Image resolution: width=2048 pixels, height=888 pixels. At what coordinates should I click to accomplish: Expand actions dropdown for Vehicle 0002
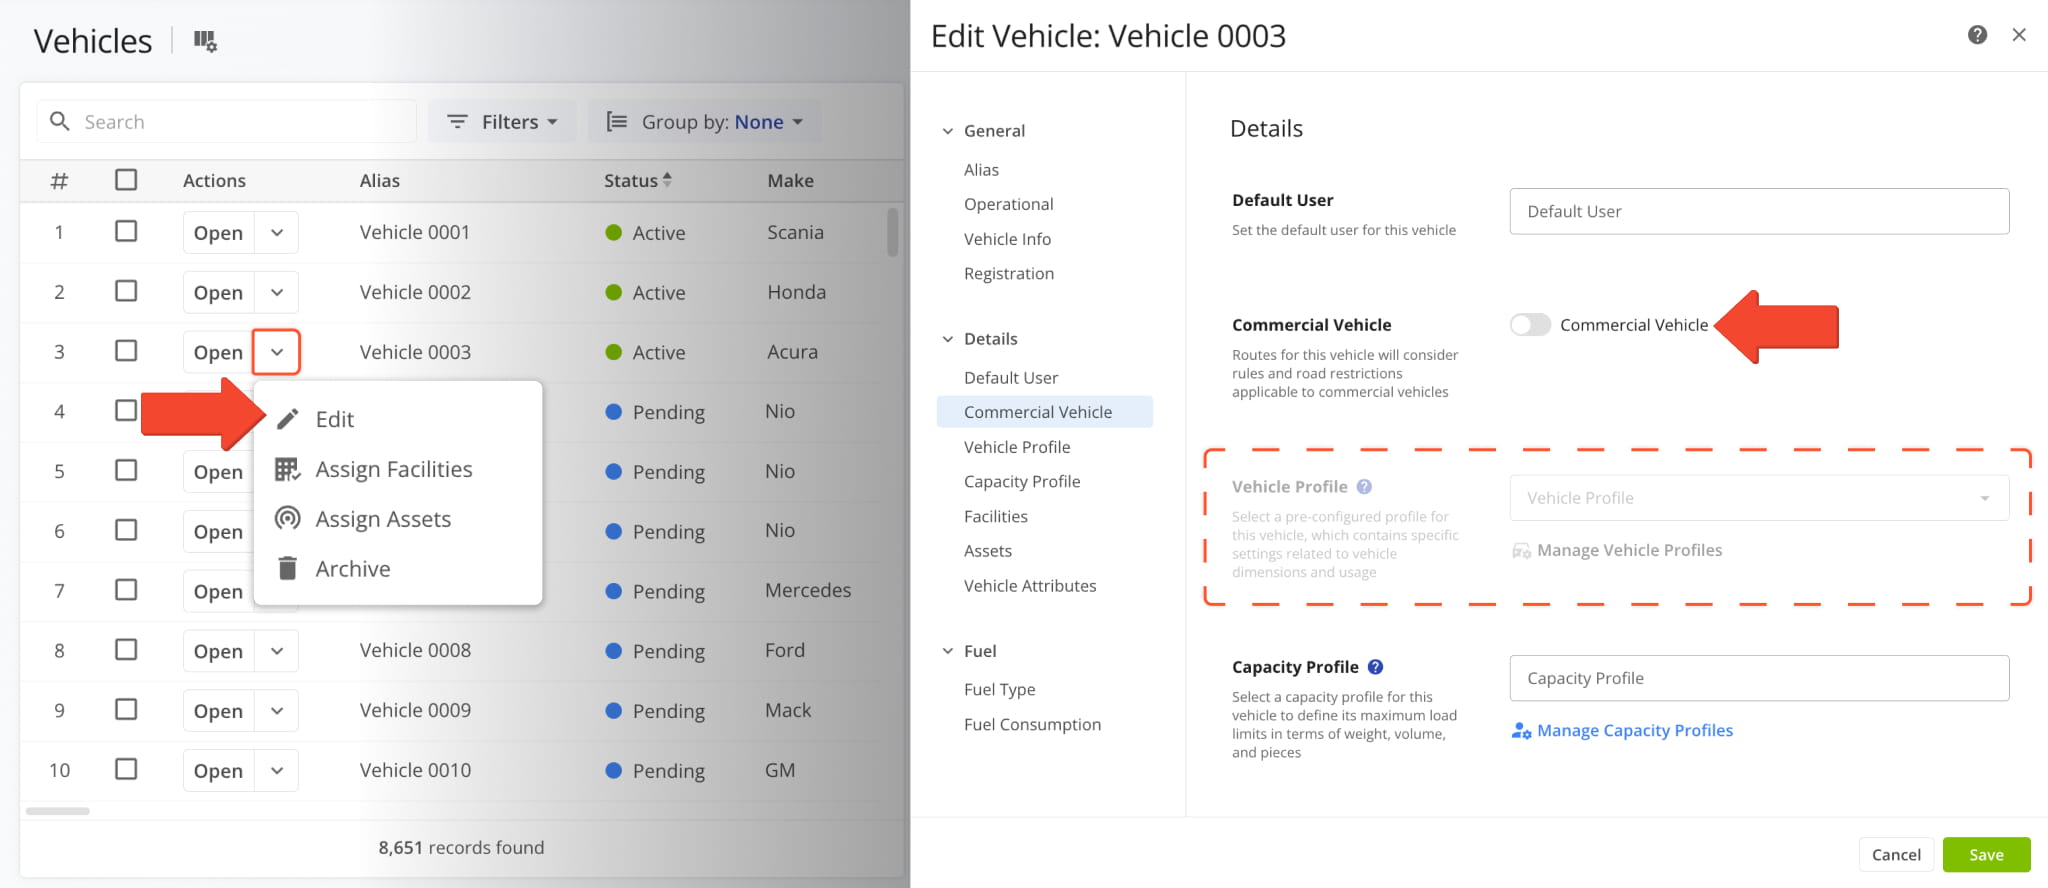click(x=277, y=292)
